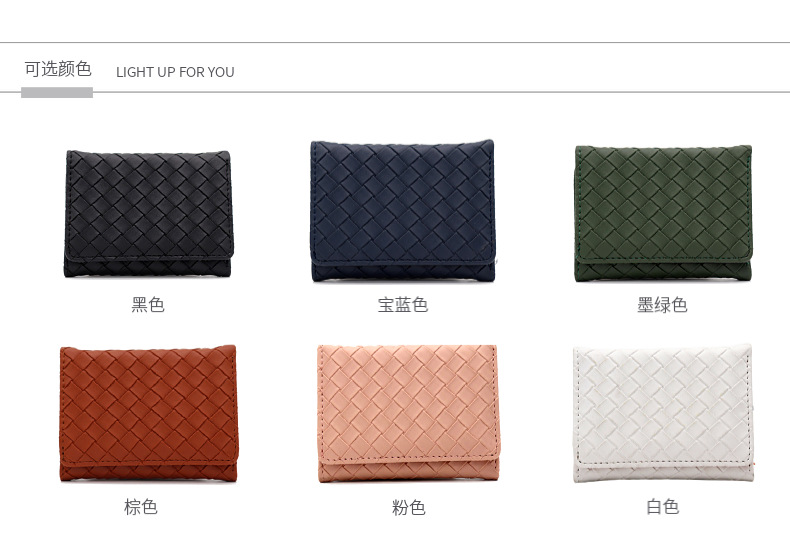
Task: Click the bottom flap of the pink wallet
Action: pyautogui.click(x=408, y=470)
